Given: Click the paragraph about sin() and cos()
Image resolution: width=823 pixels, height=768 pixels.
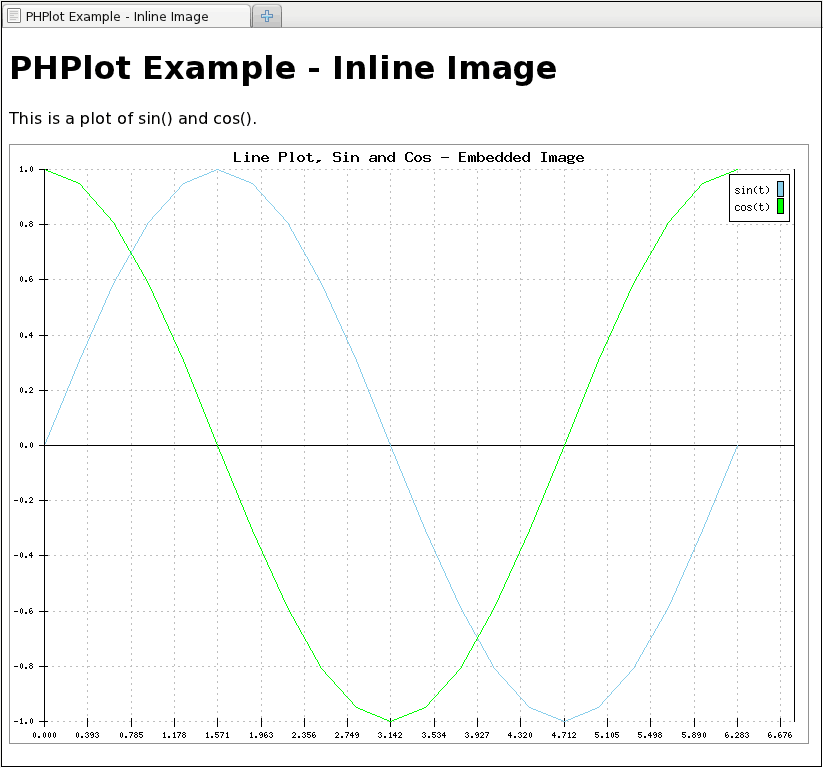Looking at the screenshot, I should click(133, 118).
